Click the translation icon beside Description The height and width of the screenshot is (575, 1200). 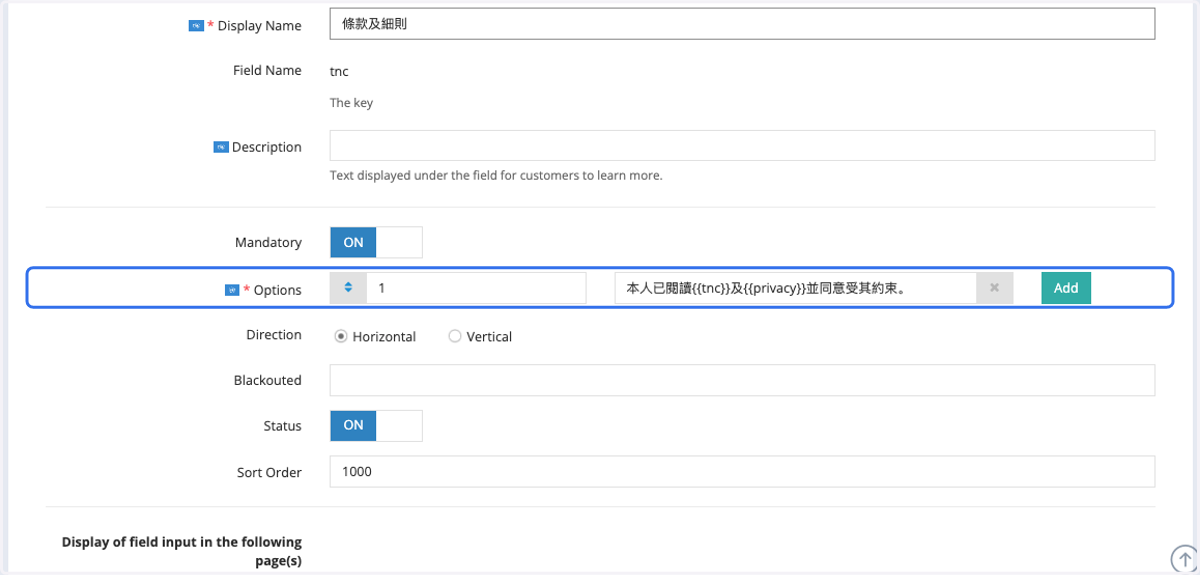(x=221, y=147)
